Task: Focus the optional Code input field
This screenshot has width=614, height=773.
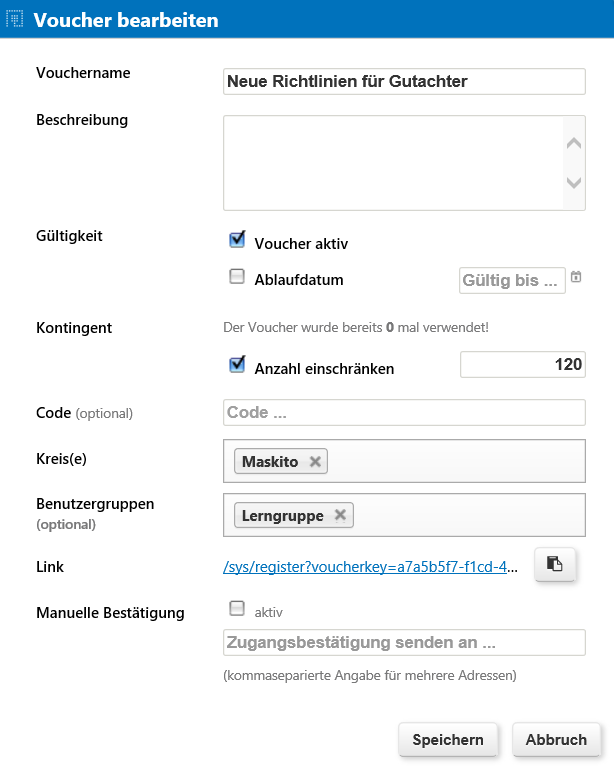Action: coord(404,413)
